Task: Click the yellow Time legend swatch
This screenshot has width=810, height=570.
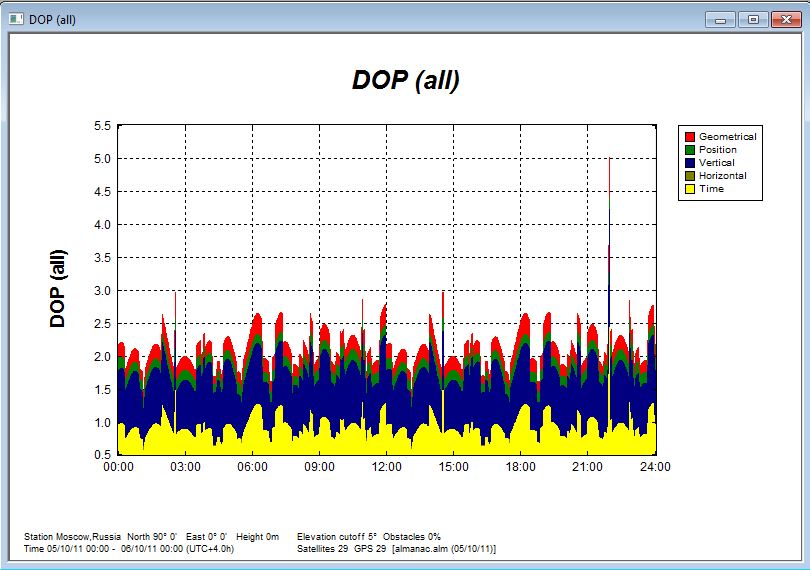Action: point(689,189)
